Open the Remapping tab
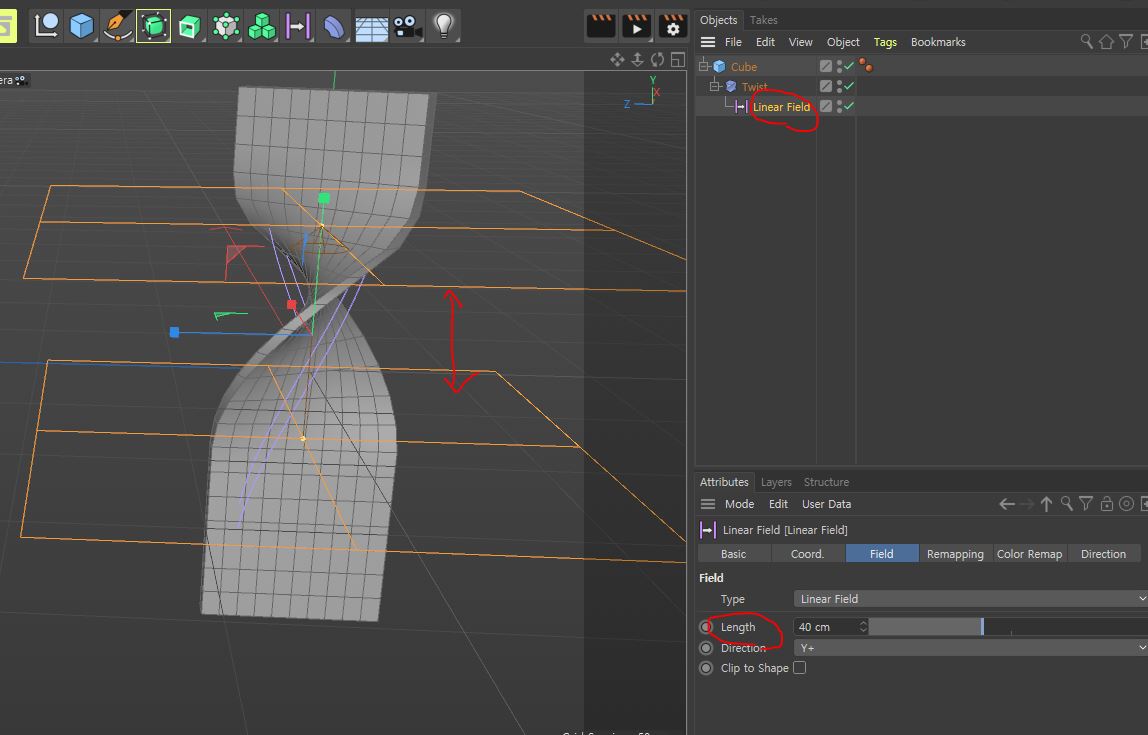The width and height of the screenshot is (1148, 735). [x=955, y=553]
